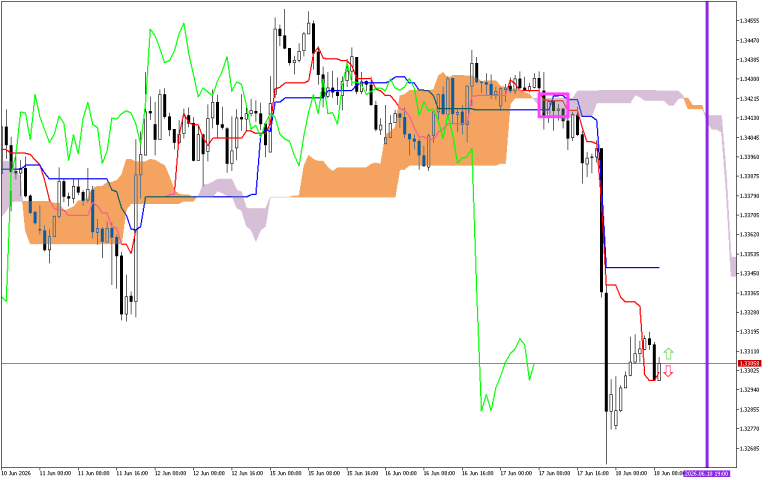768x480 pixels.
Task: Click price axis label 1.33195
Action: pyautogui.click(x=750, y=332)
